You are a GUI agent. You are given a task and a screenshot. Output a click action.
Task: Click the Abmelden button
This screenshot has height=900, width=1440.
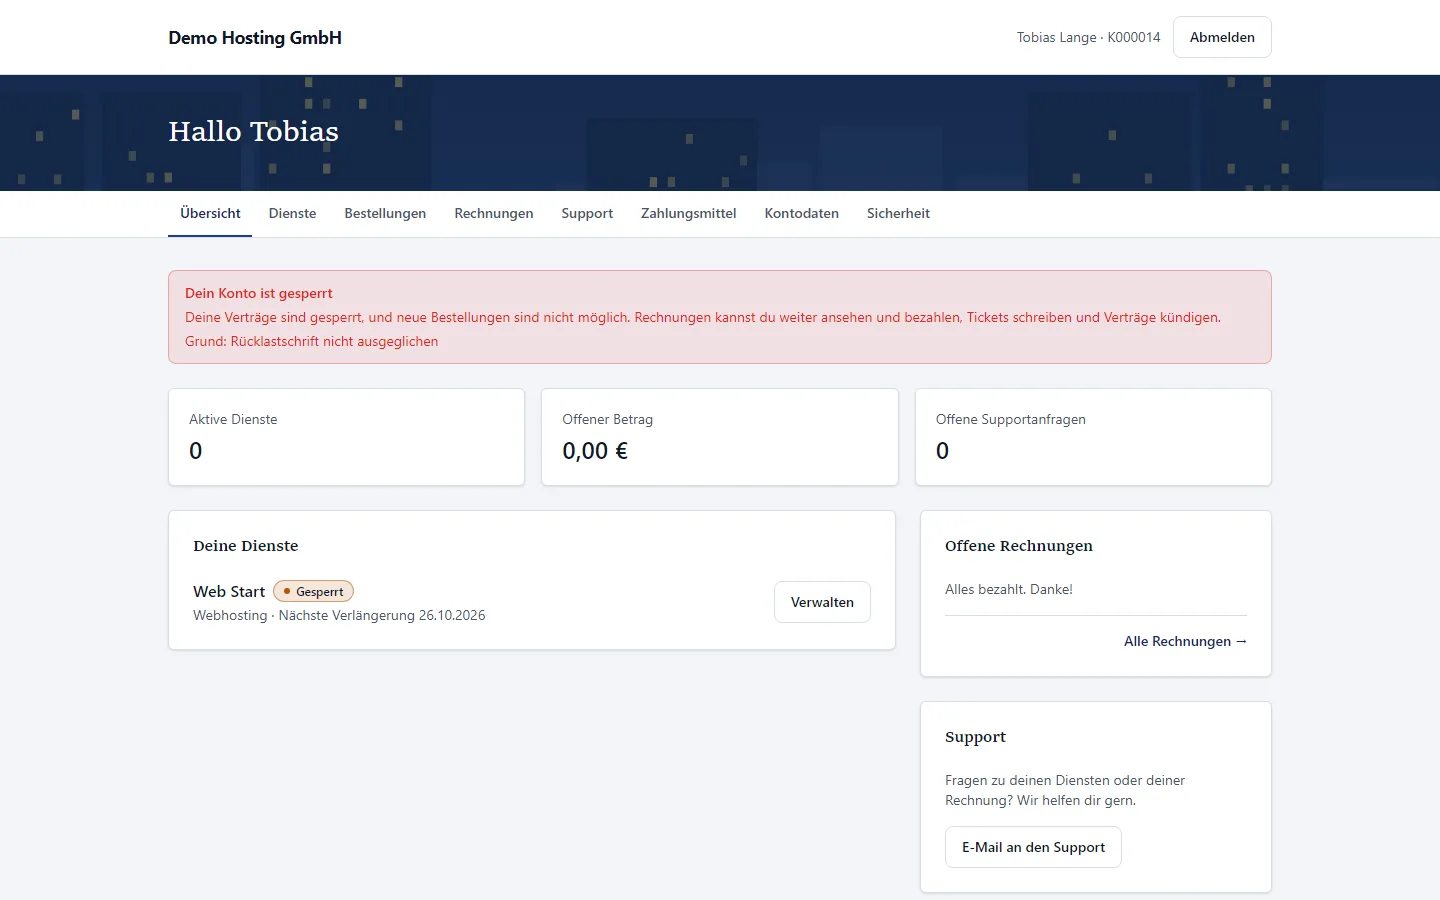pyautogui.click(x=1222, y=37)
